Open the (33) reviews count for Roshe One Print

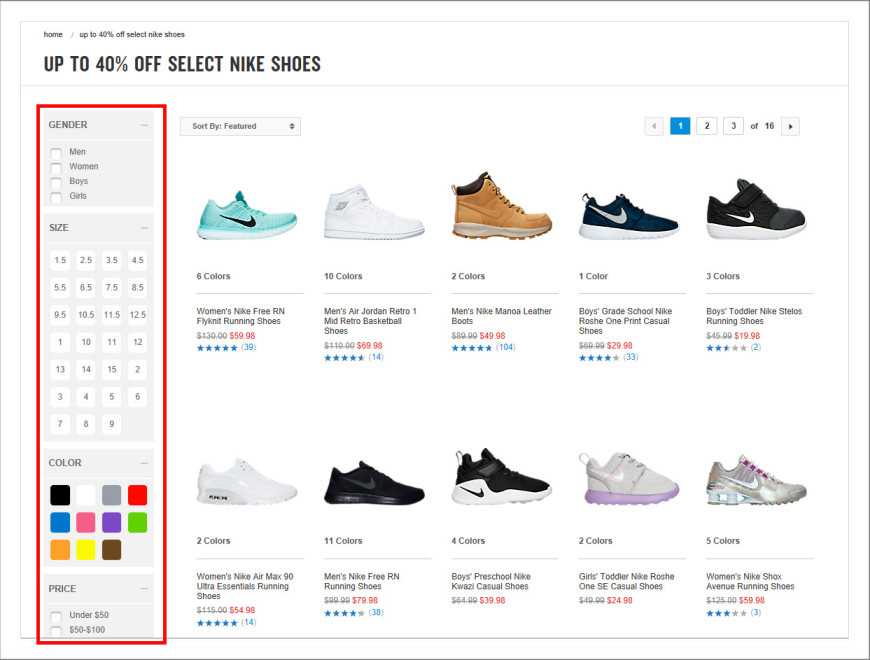click(x=631, y=357)
